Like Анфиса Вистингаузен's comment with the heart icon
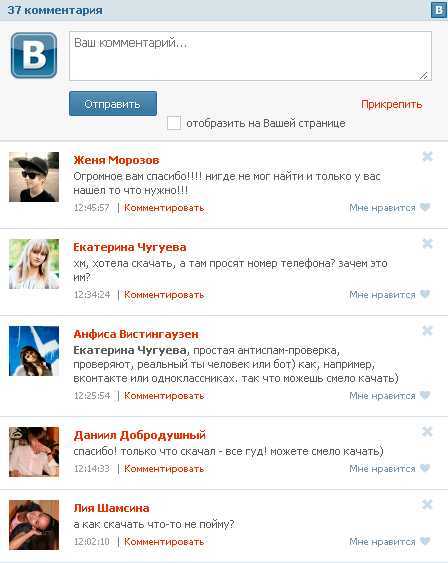This screenshot has width=448, height=563. pyautogui.click(x=425, y=395)
